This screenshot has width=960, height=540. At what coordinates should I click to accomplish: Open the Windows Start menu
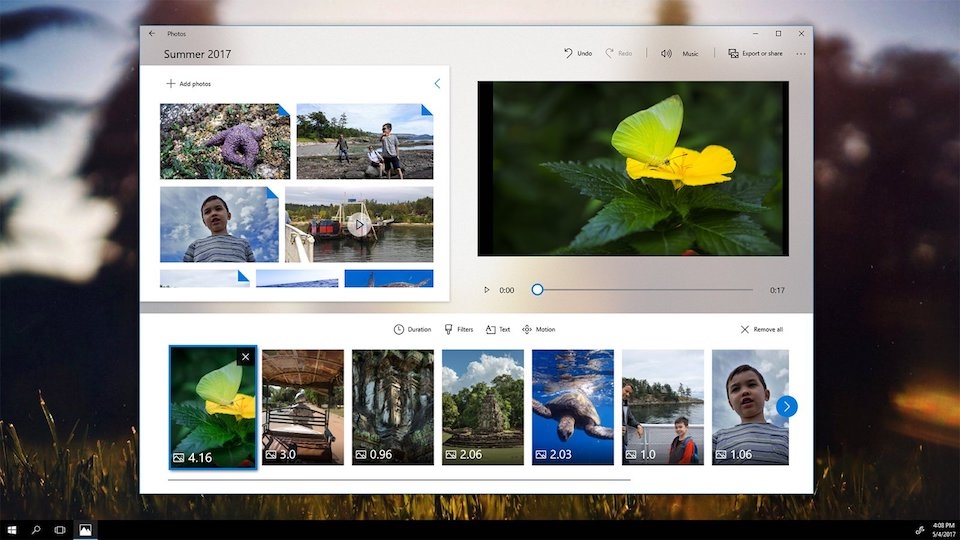(x=12, y=529)
